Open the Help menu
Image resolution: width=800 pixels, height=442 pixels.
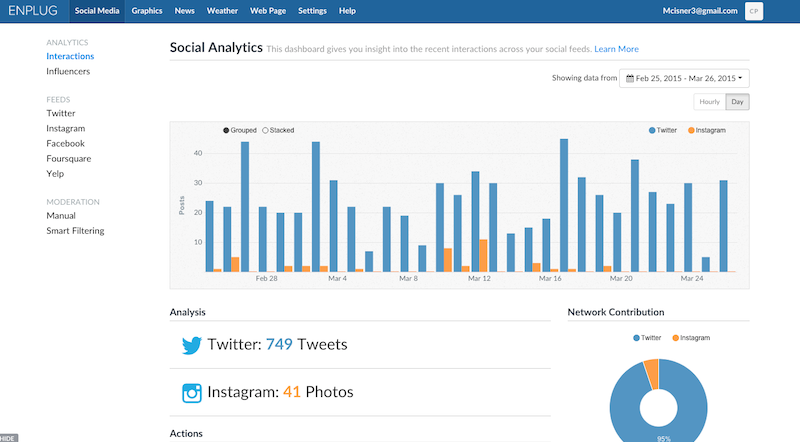point(347,11)
